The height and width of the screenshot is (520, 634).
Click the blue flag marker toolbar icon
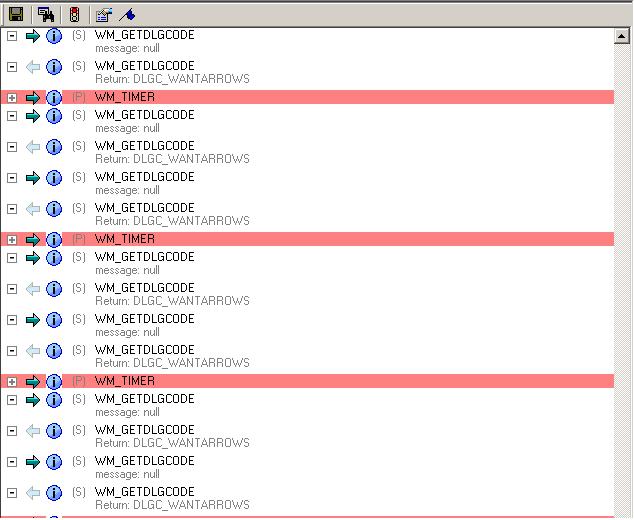(x=127, y=15)
